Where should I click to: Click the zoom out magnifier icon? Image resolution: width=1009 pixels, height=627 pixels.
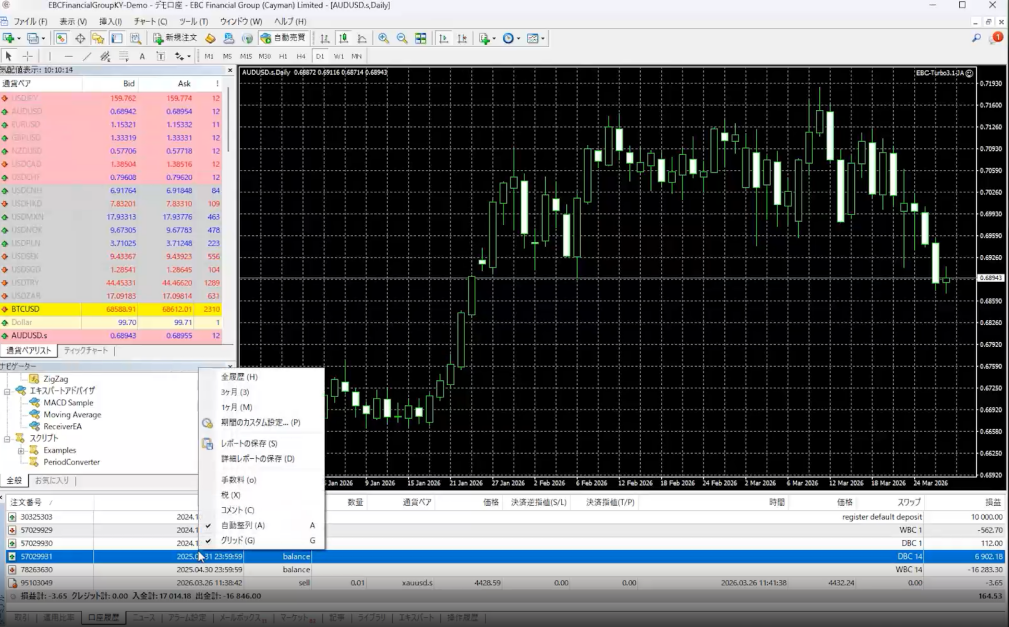(x=402, y=39)
